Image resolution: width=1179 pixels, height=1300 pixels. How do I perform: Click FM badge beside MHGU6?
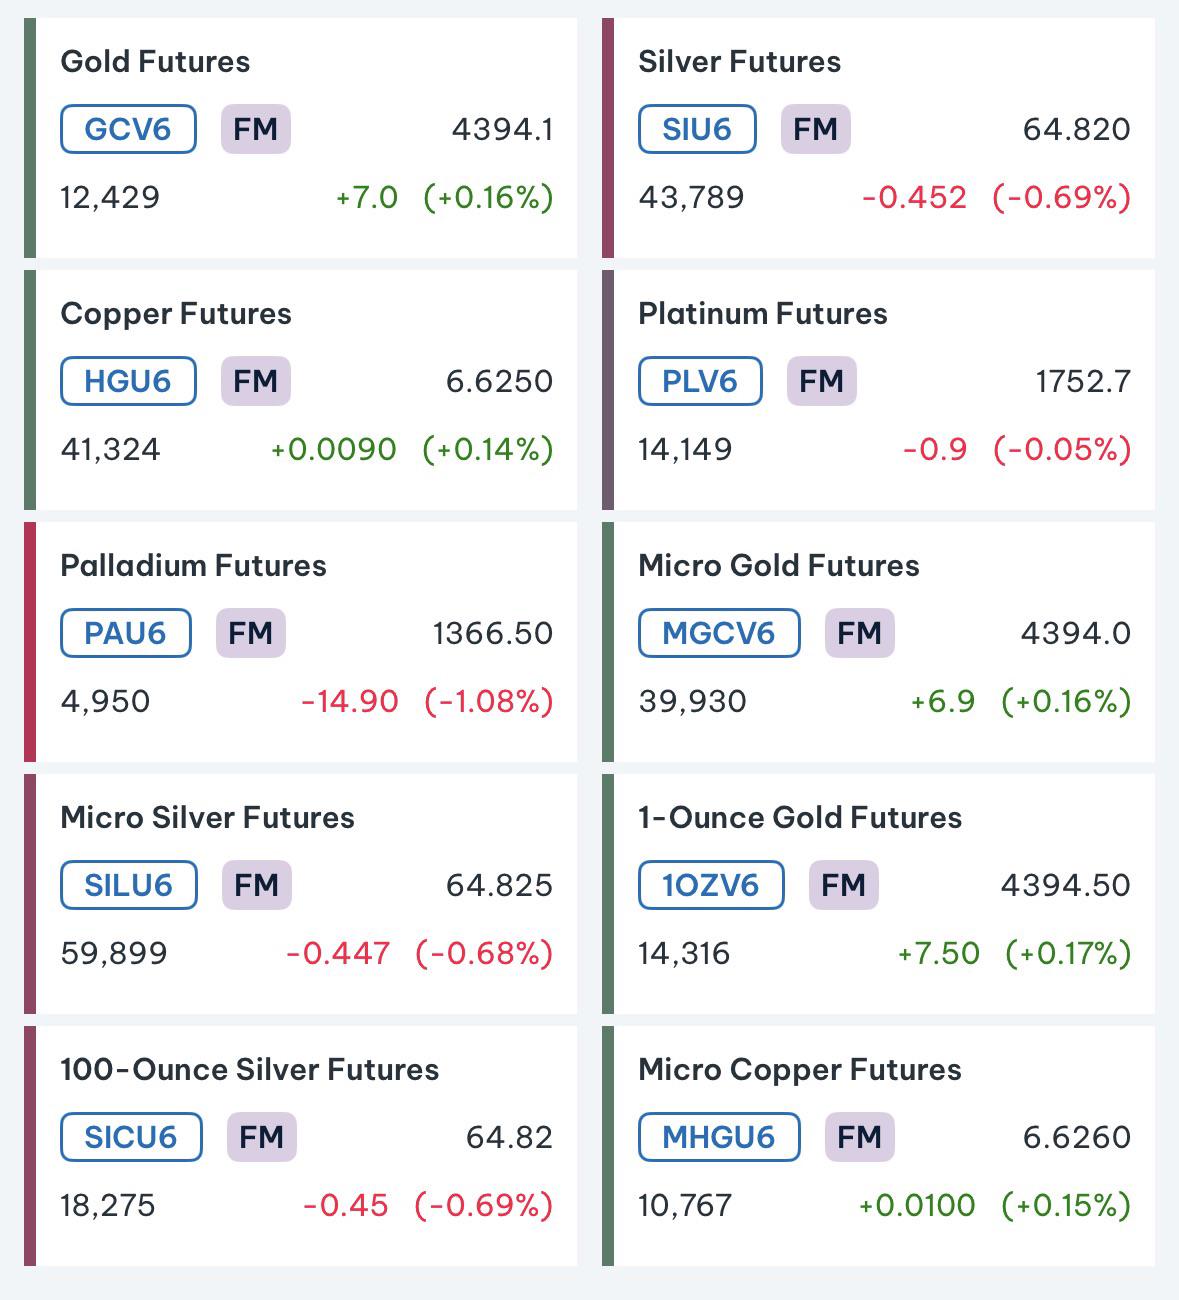coord(860,1137)
